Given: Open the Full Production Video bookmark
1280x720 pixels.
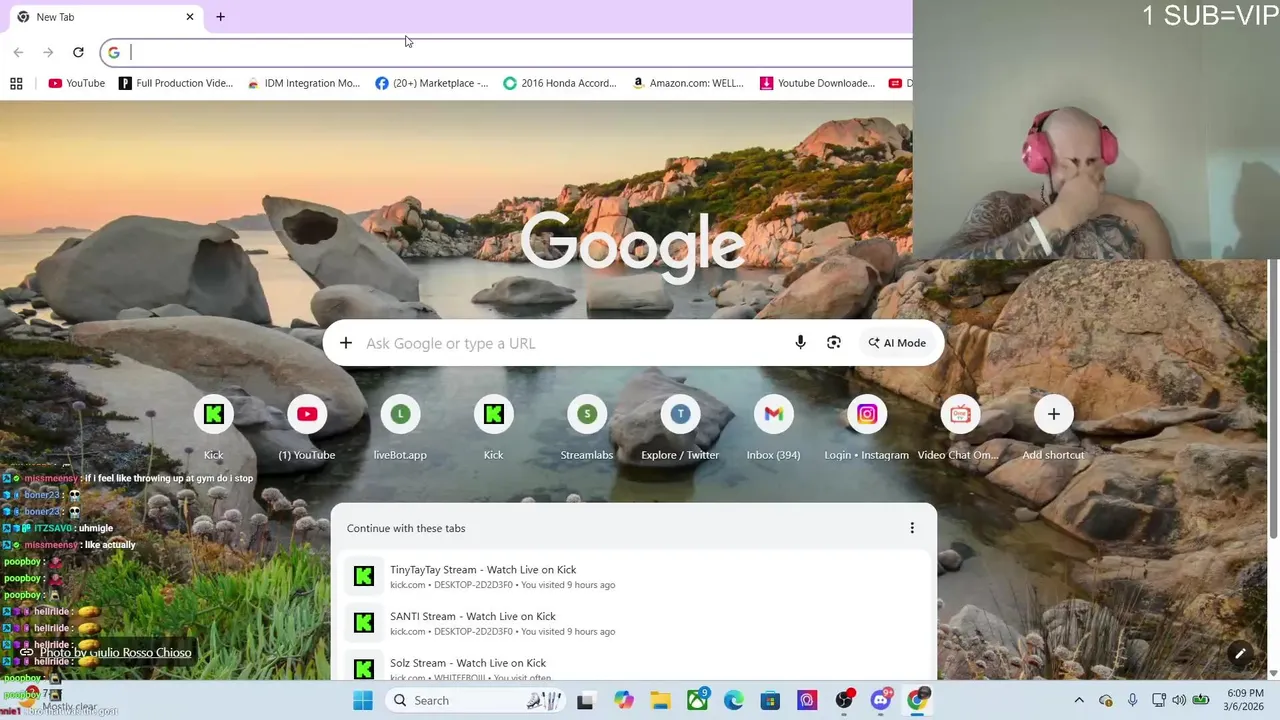Looking at the screenshot, I should (175, 83).
